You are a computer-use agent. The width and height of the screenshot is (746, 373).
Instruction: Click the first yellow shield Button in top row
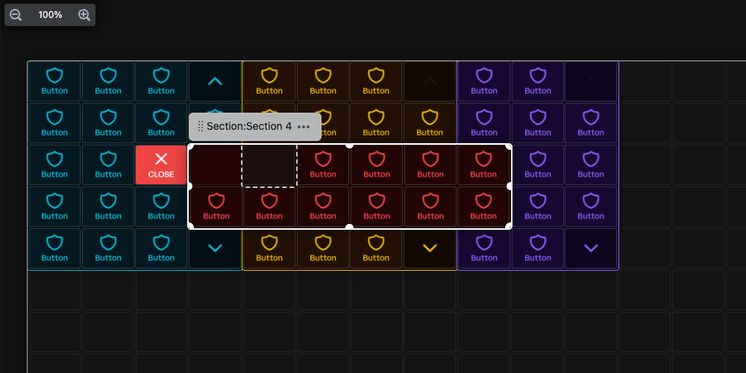click(x=269, y=81)
